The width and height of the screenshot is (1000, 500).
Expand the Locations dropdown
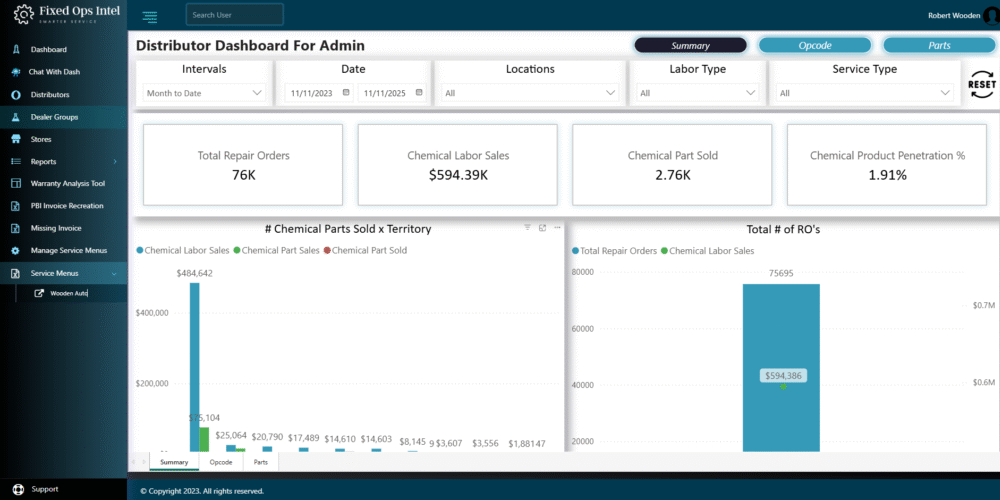pyautogui.click(x=530, y=93)
